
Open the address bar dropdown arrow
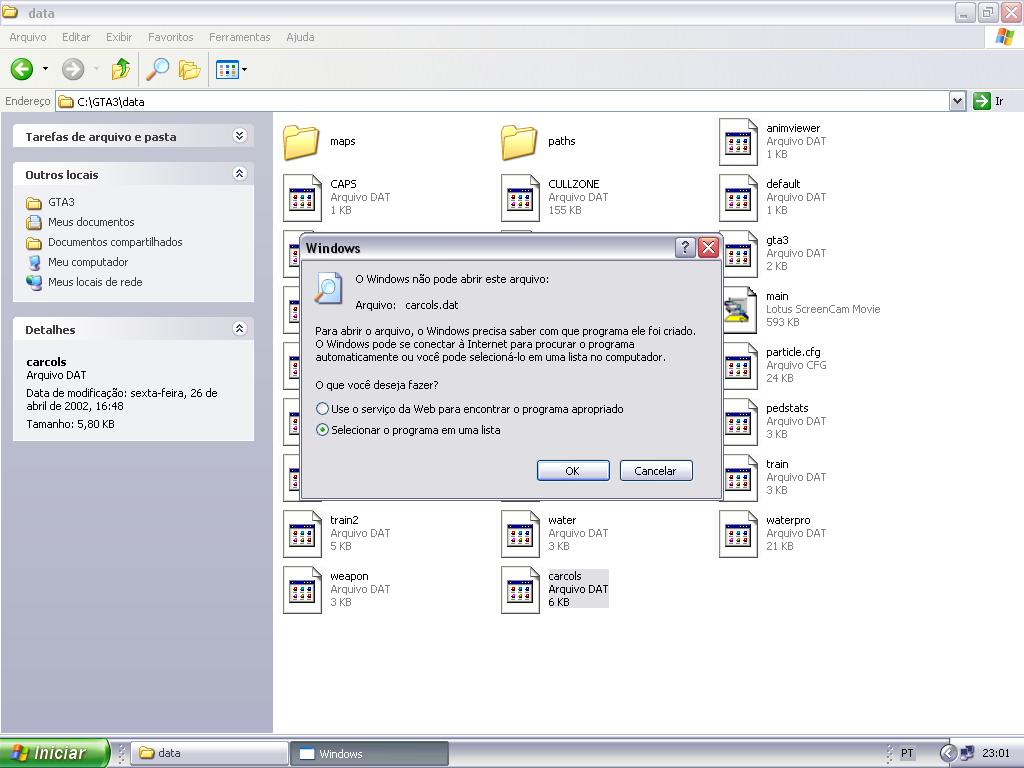(957, 101)
